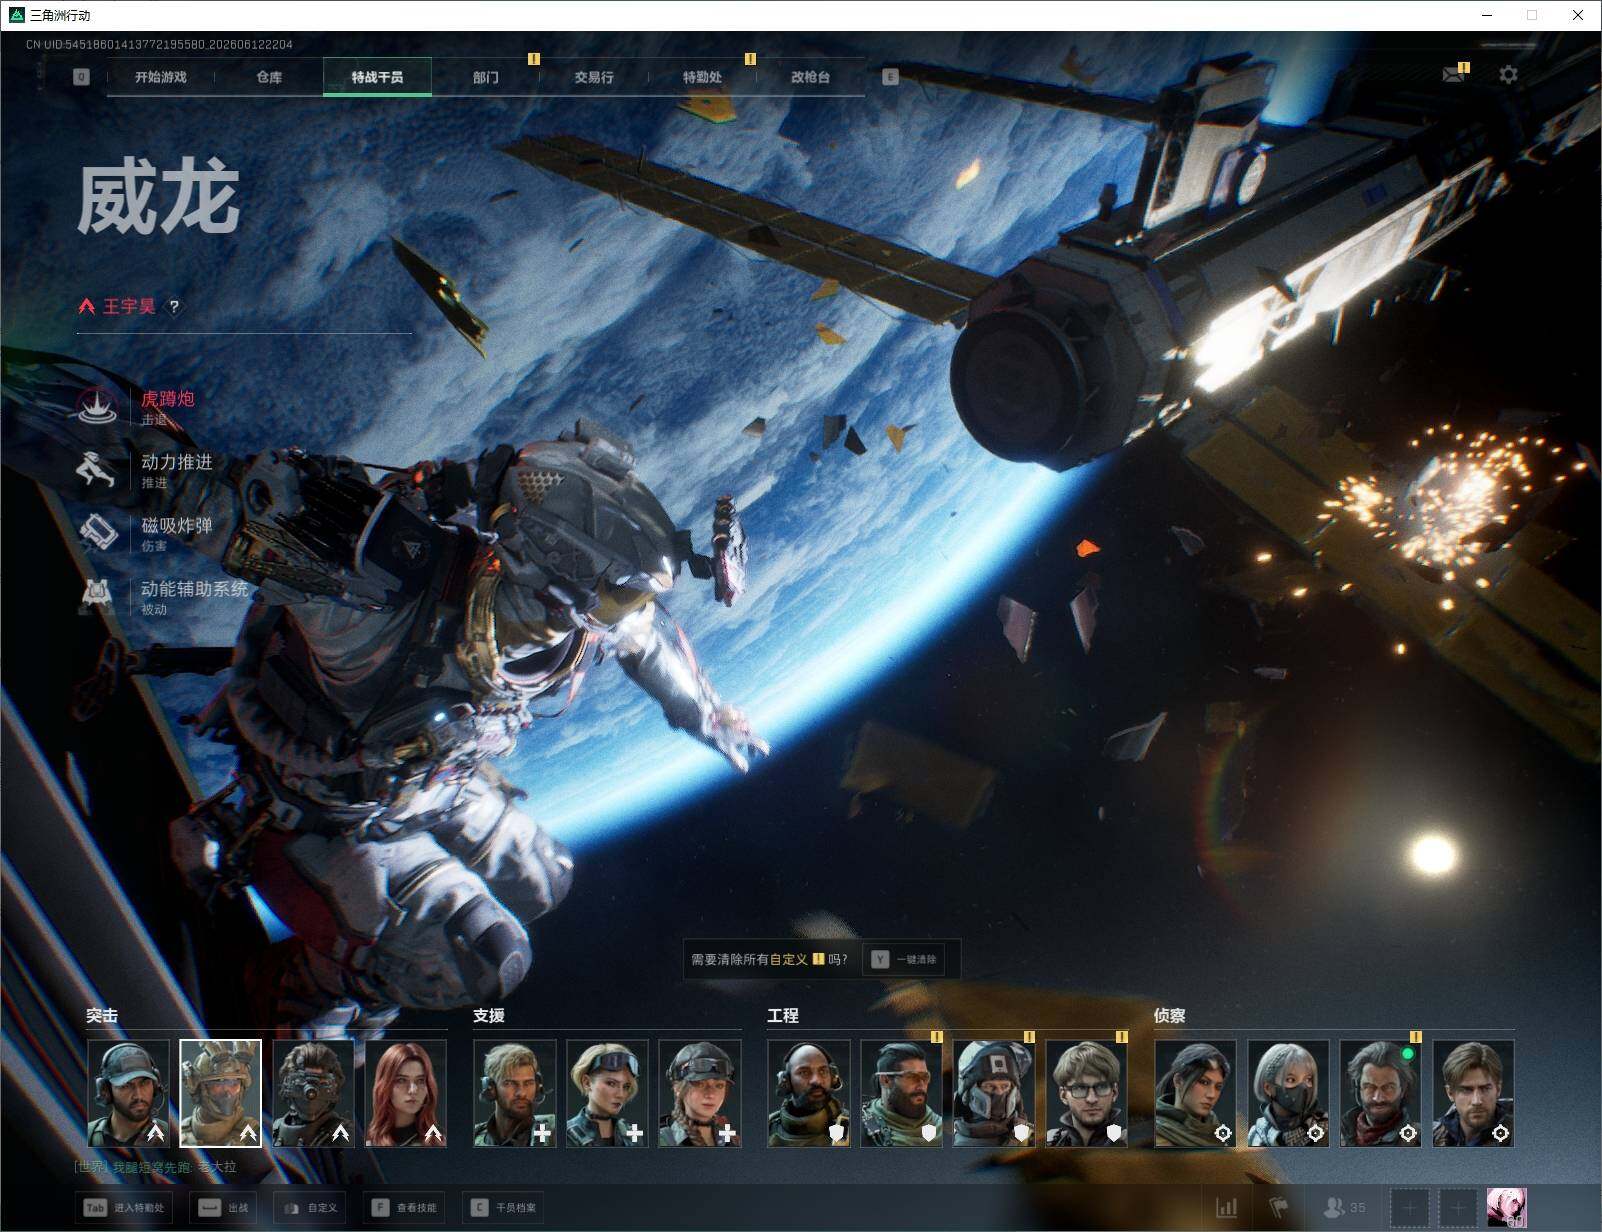Click the first empty squad slot plus

pos(1410,1208)
